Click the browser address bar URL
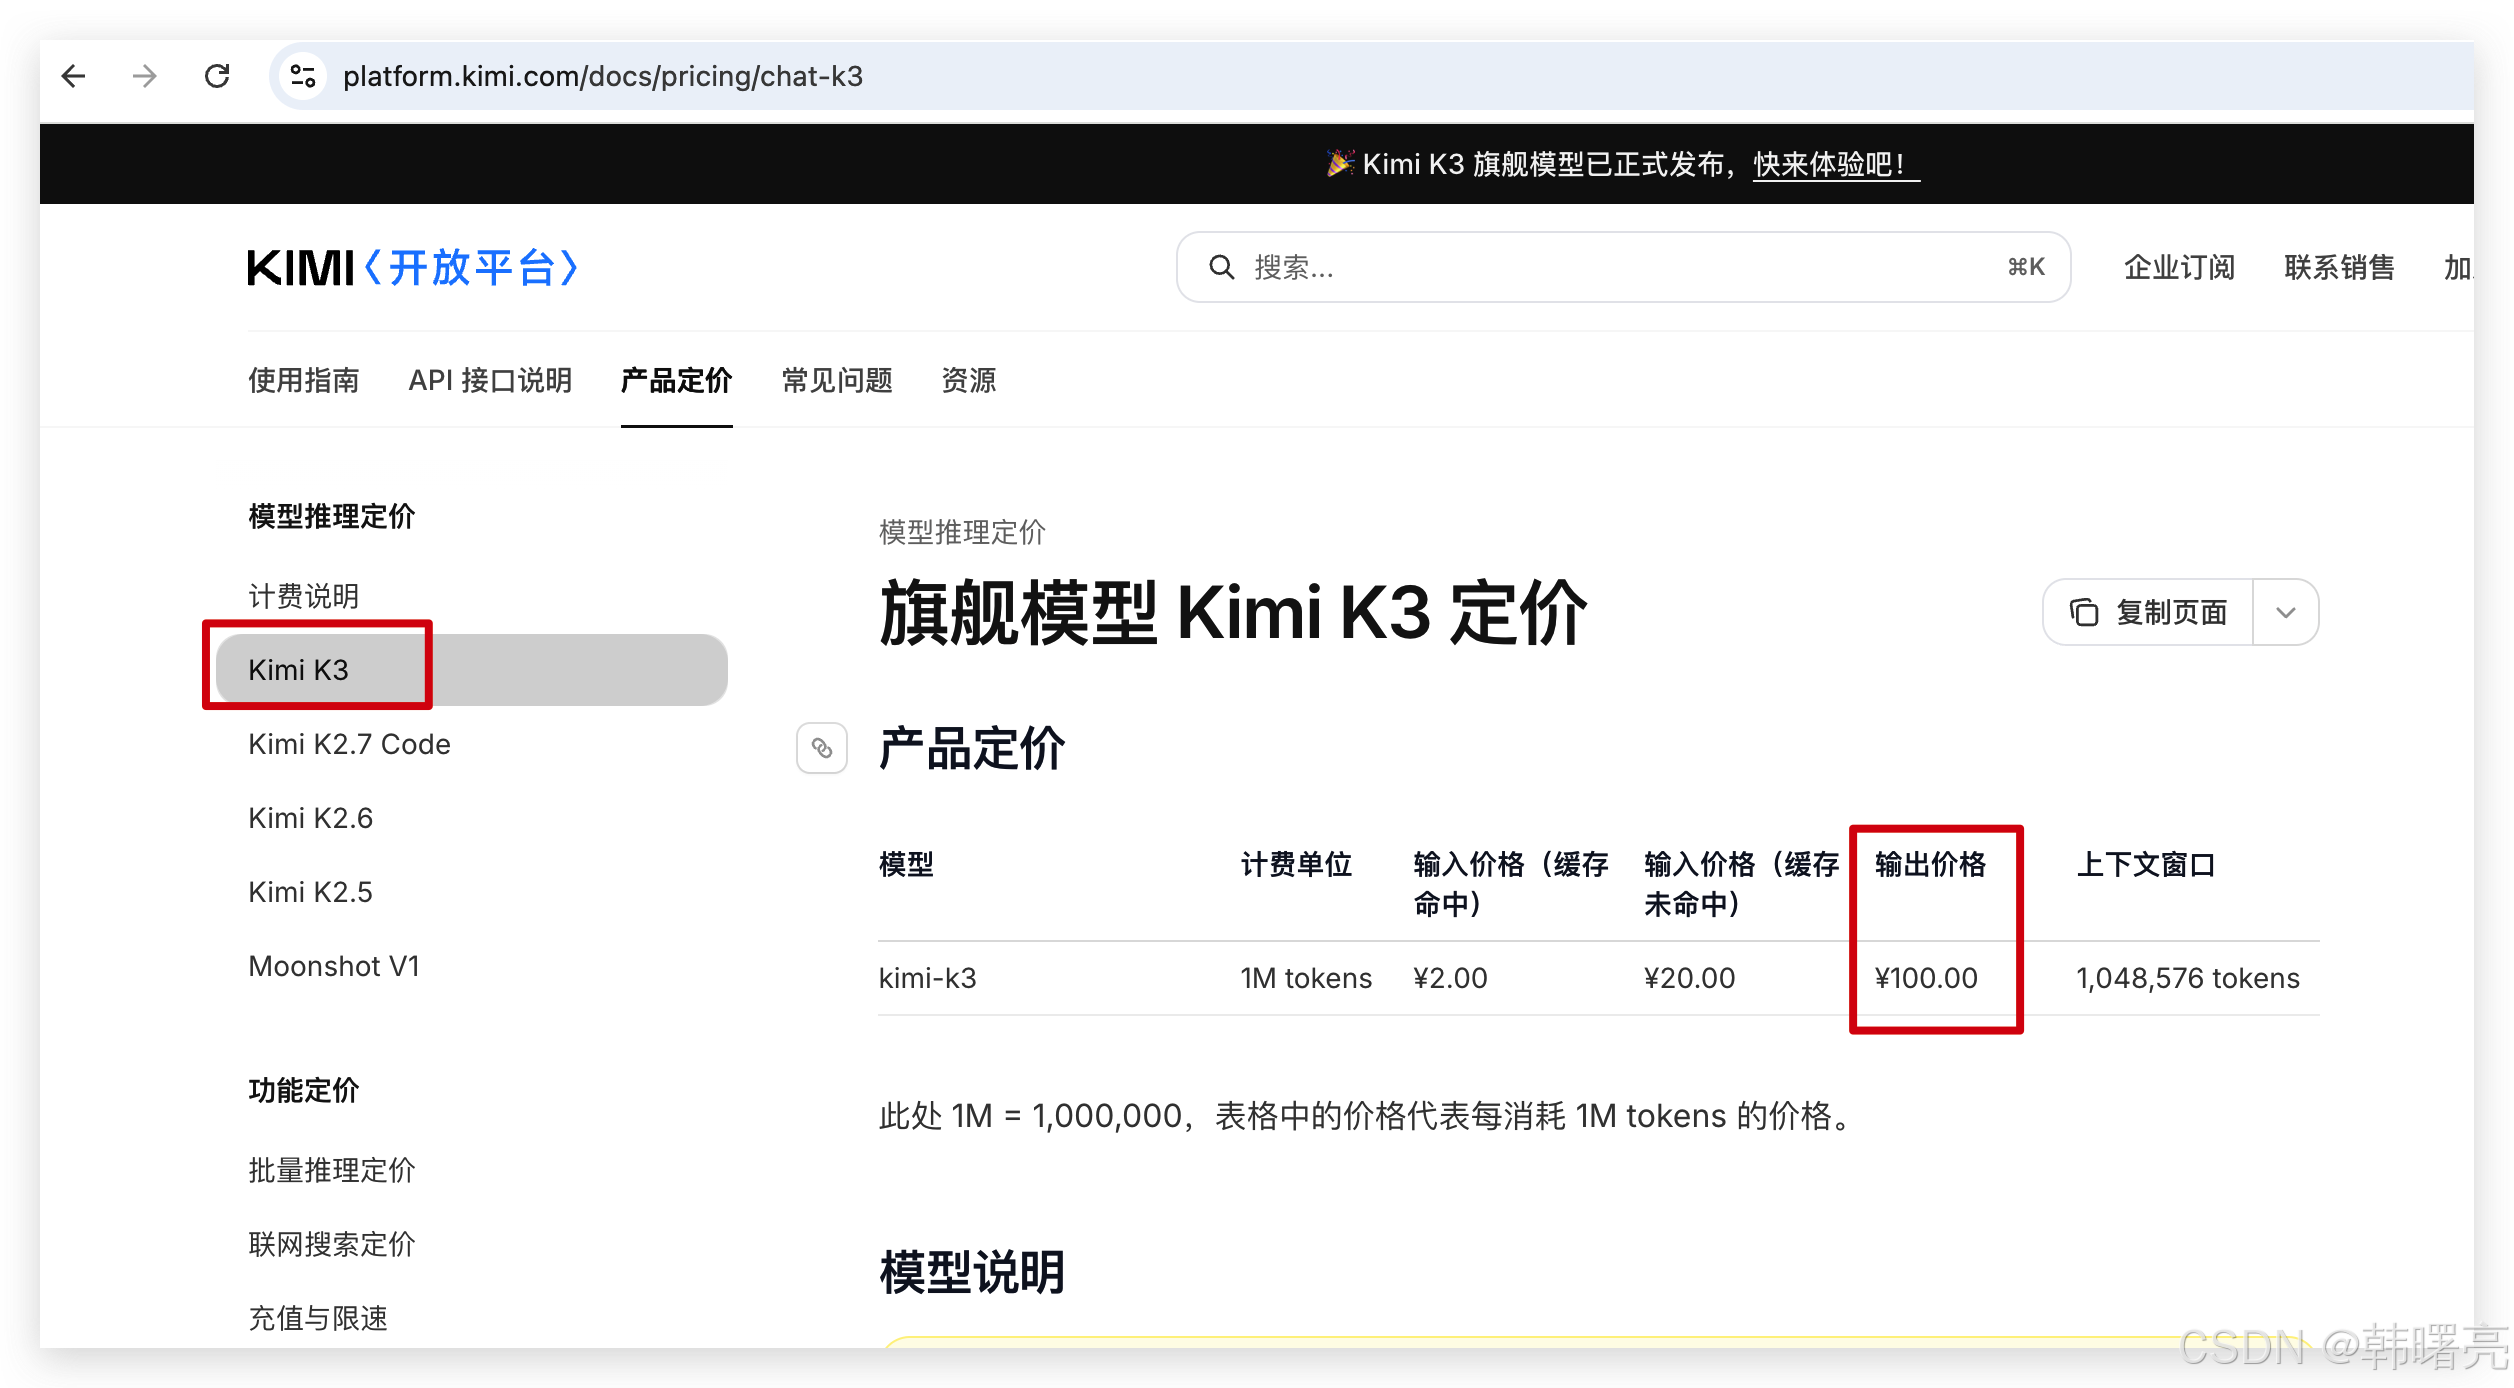The width and height of the screenshot is (2514, 1388). click(603, 76)
